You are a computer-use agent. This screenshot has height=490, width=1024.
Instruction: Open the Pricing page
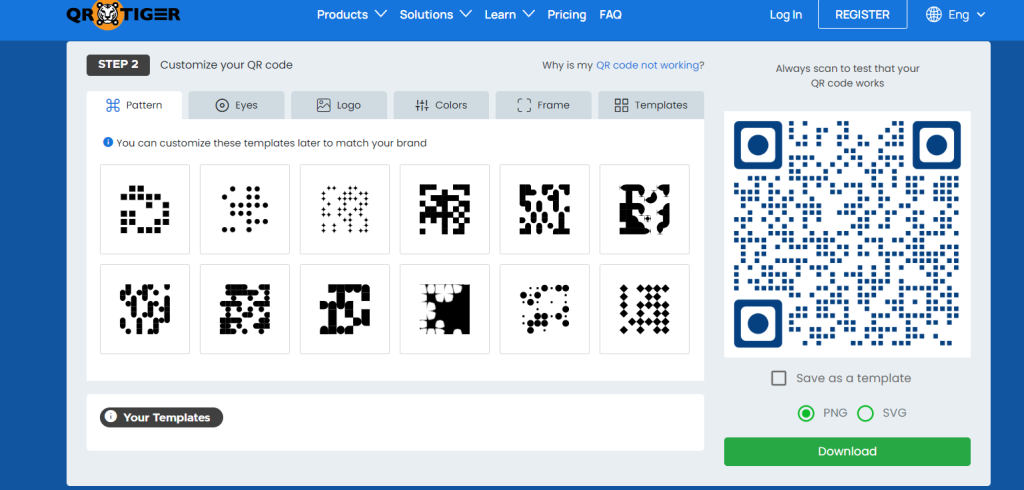(567, 14)
